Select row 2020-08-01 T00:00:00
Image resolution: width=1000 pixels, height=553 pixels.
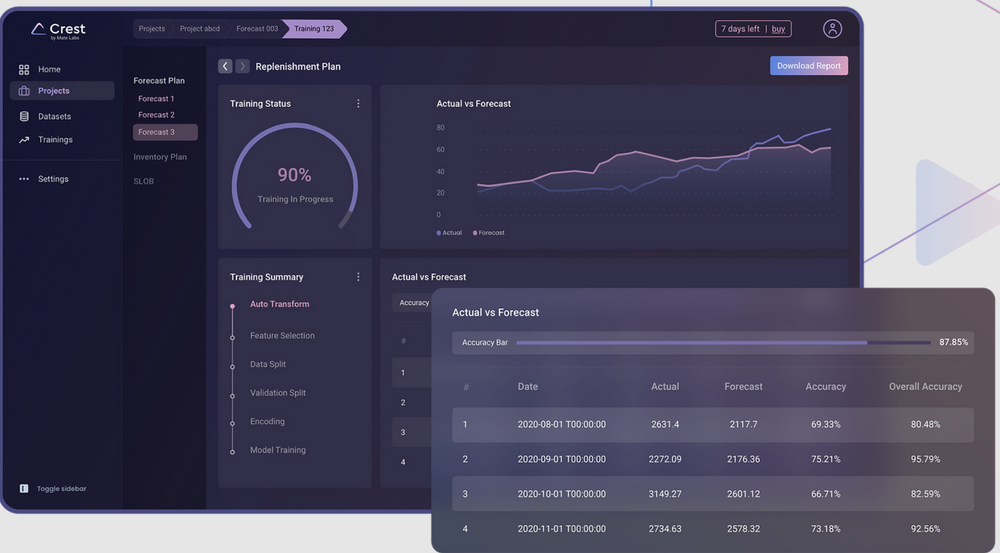pos(713,425)
